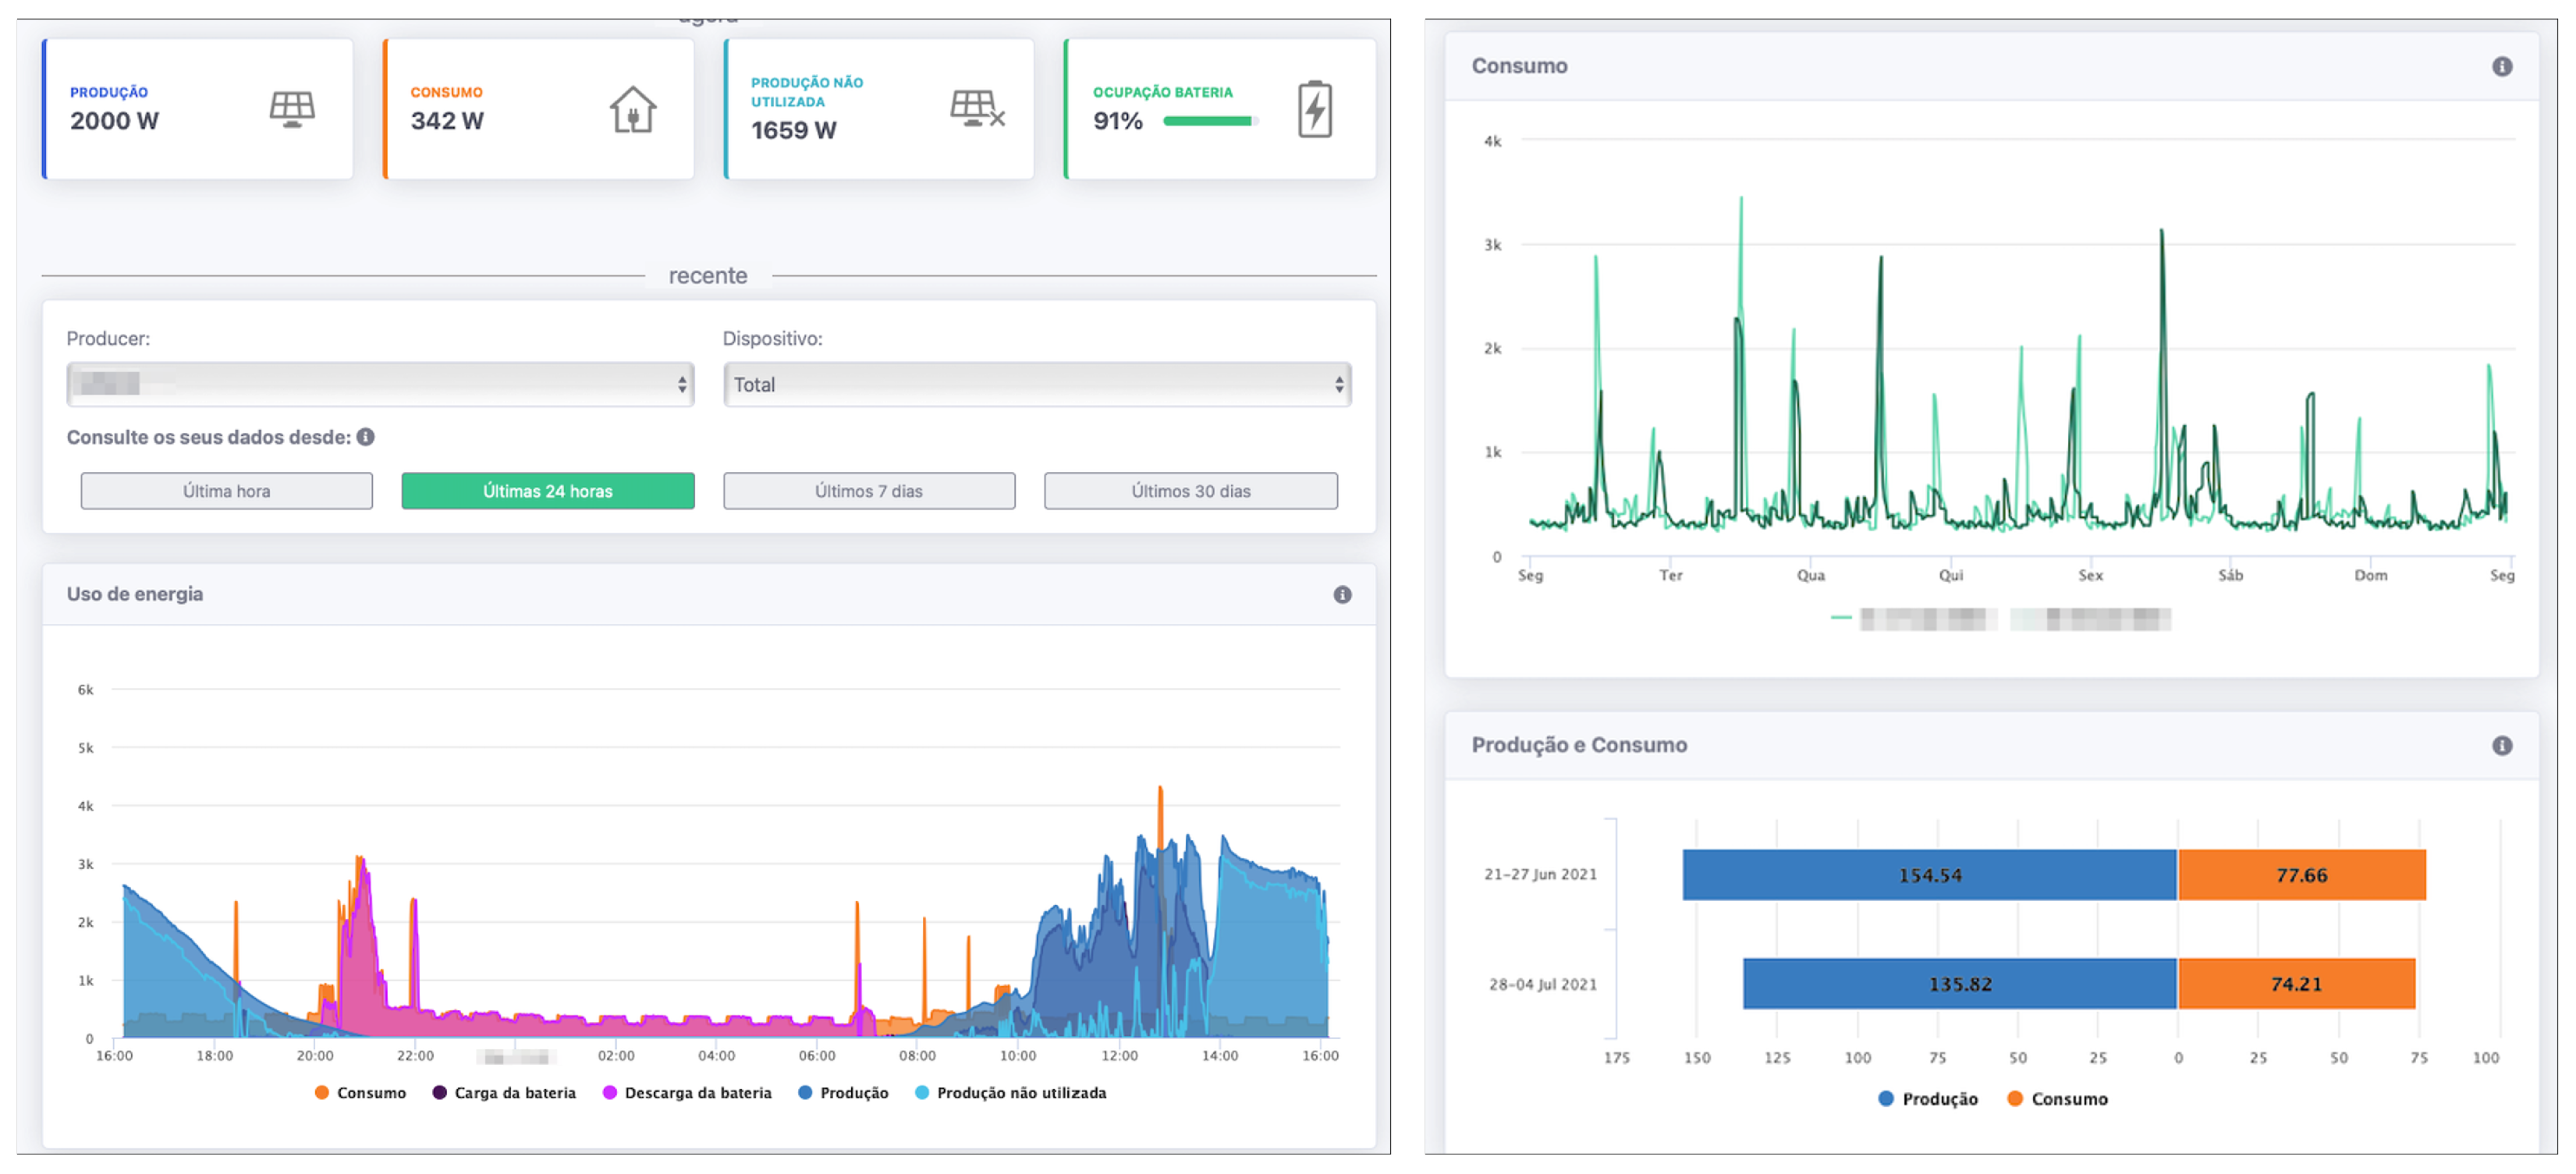This screenshot has height=1174, width=2576.
Task: Open info icon in Produção e Consumo header
Action: coord(2501,746)
